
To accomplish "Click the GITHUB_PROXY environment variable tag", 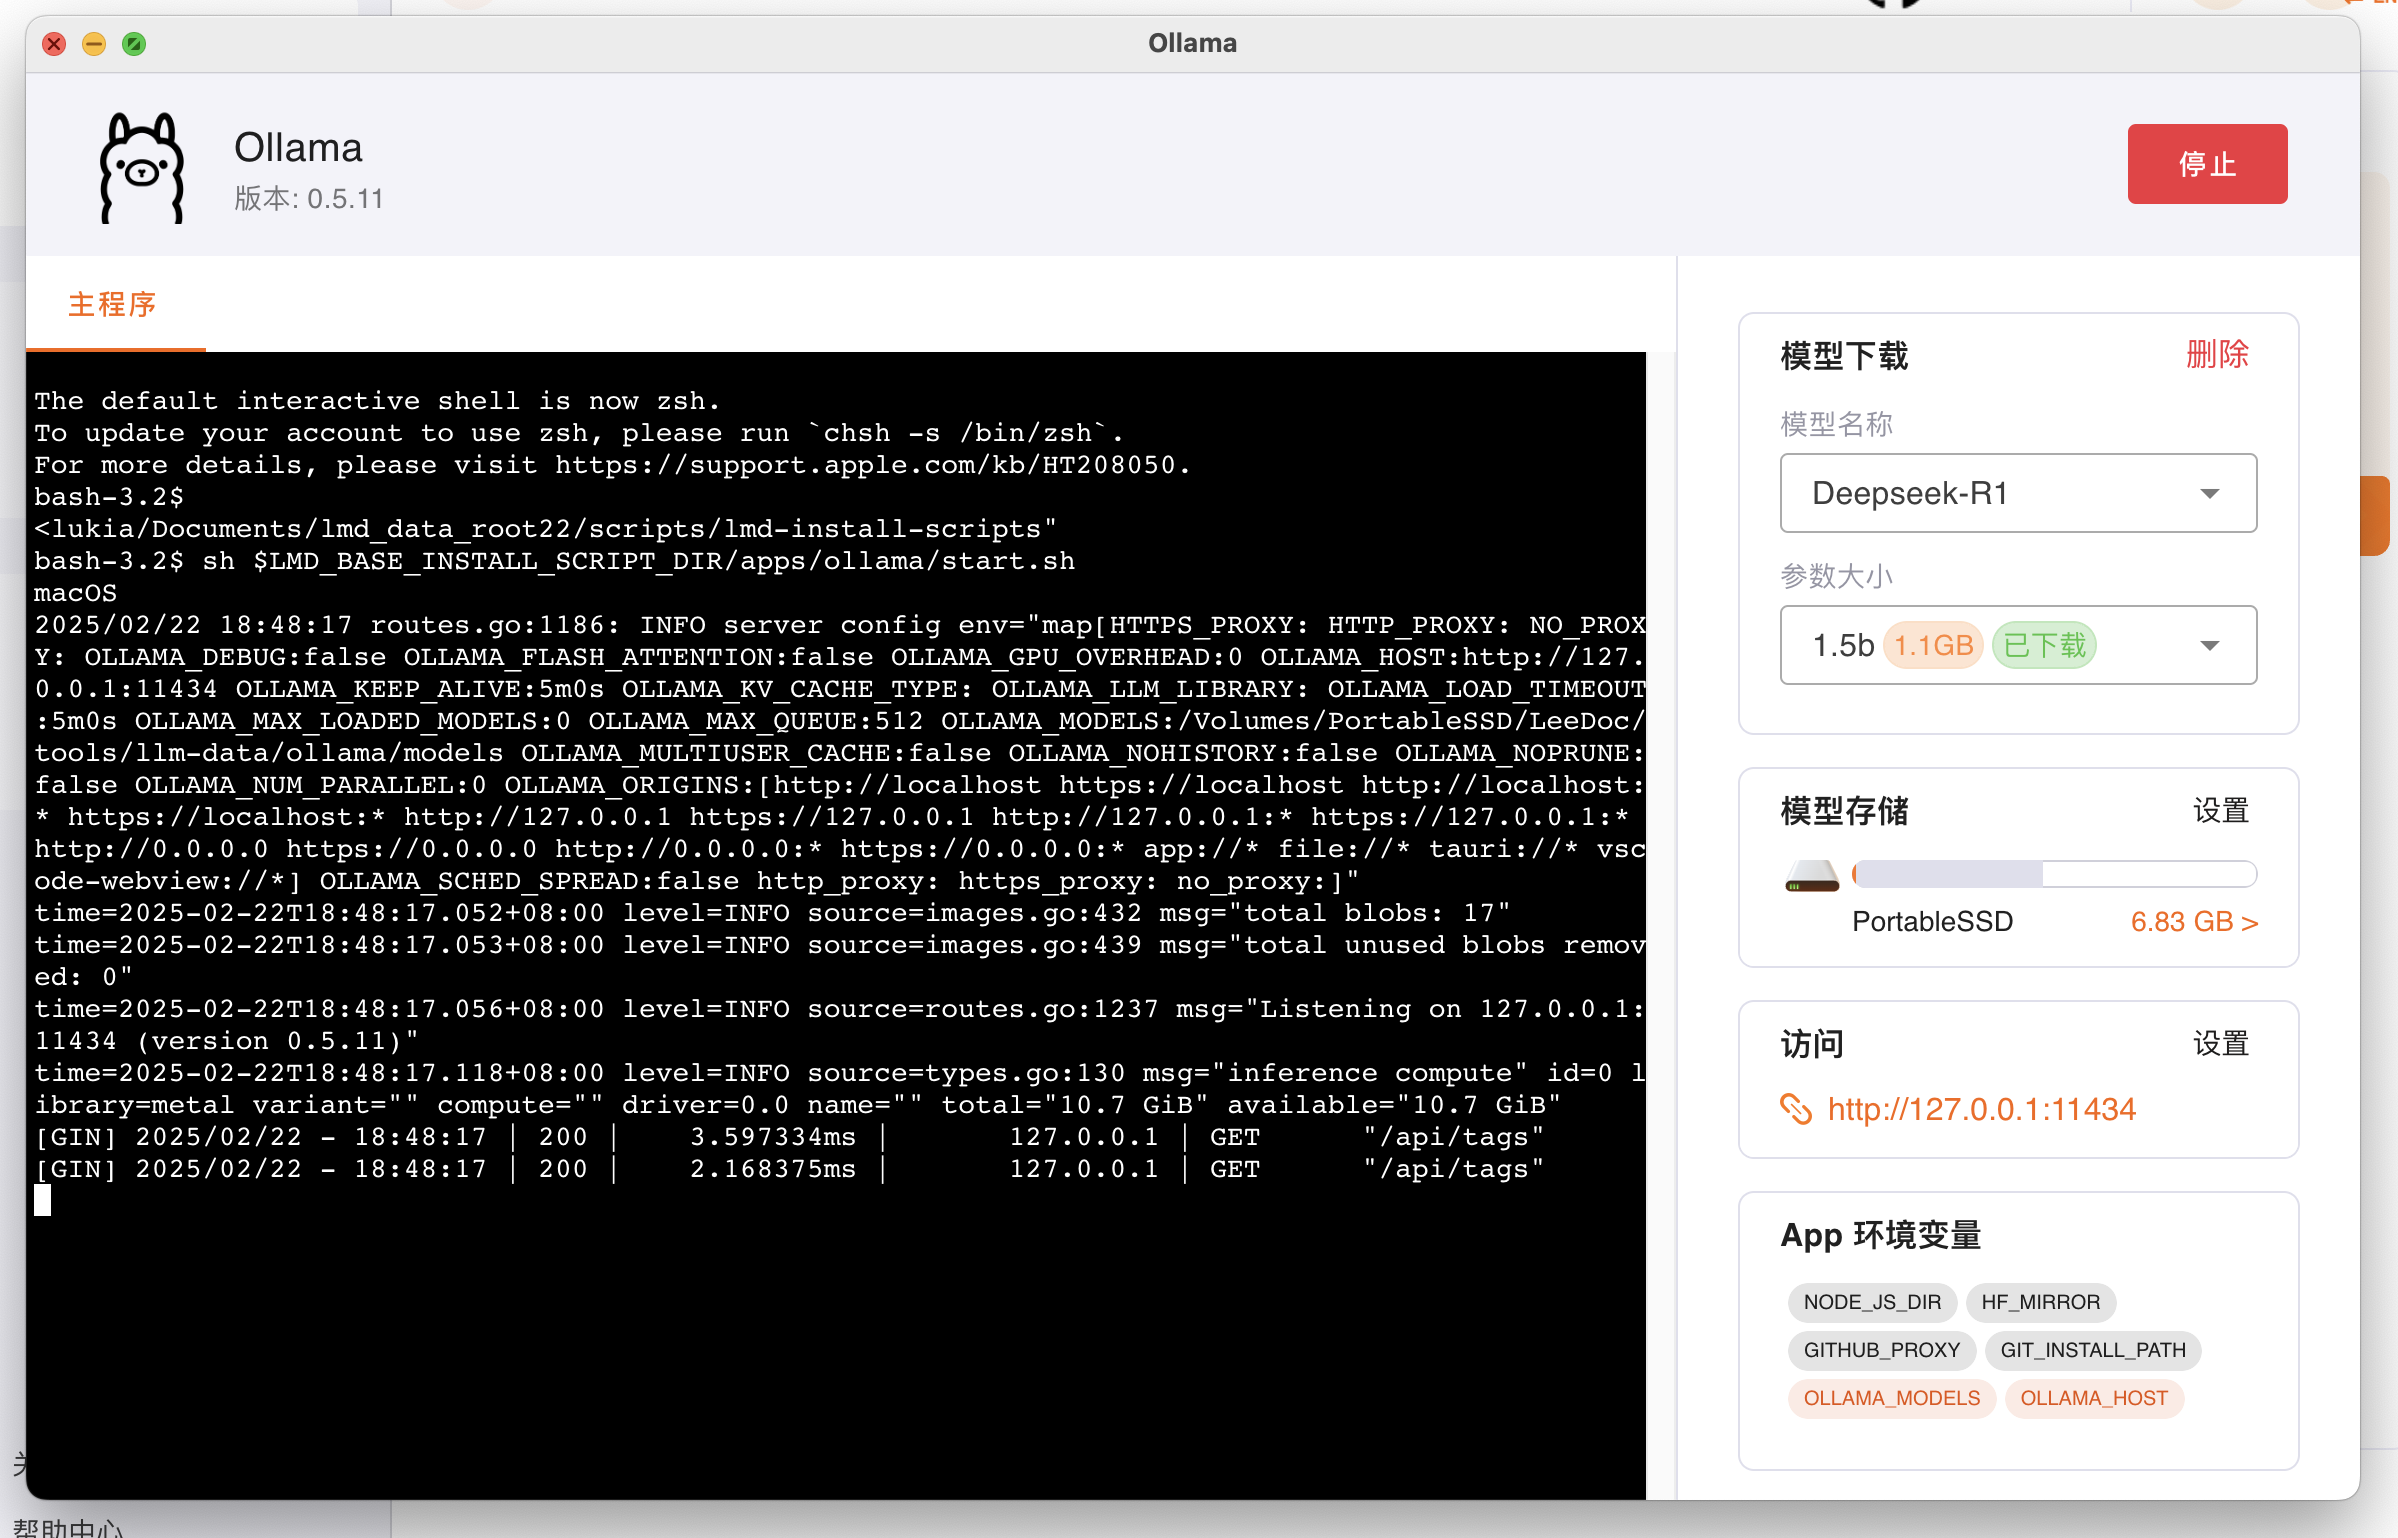I will click(1881, 1350).
